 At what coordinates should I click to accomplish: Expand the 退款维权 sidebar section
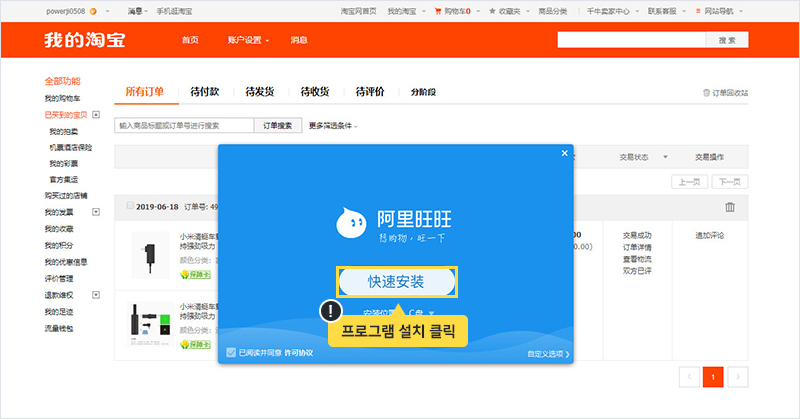(96, 295)
